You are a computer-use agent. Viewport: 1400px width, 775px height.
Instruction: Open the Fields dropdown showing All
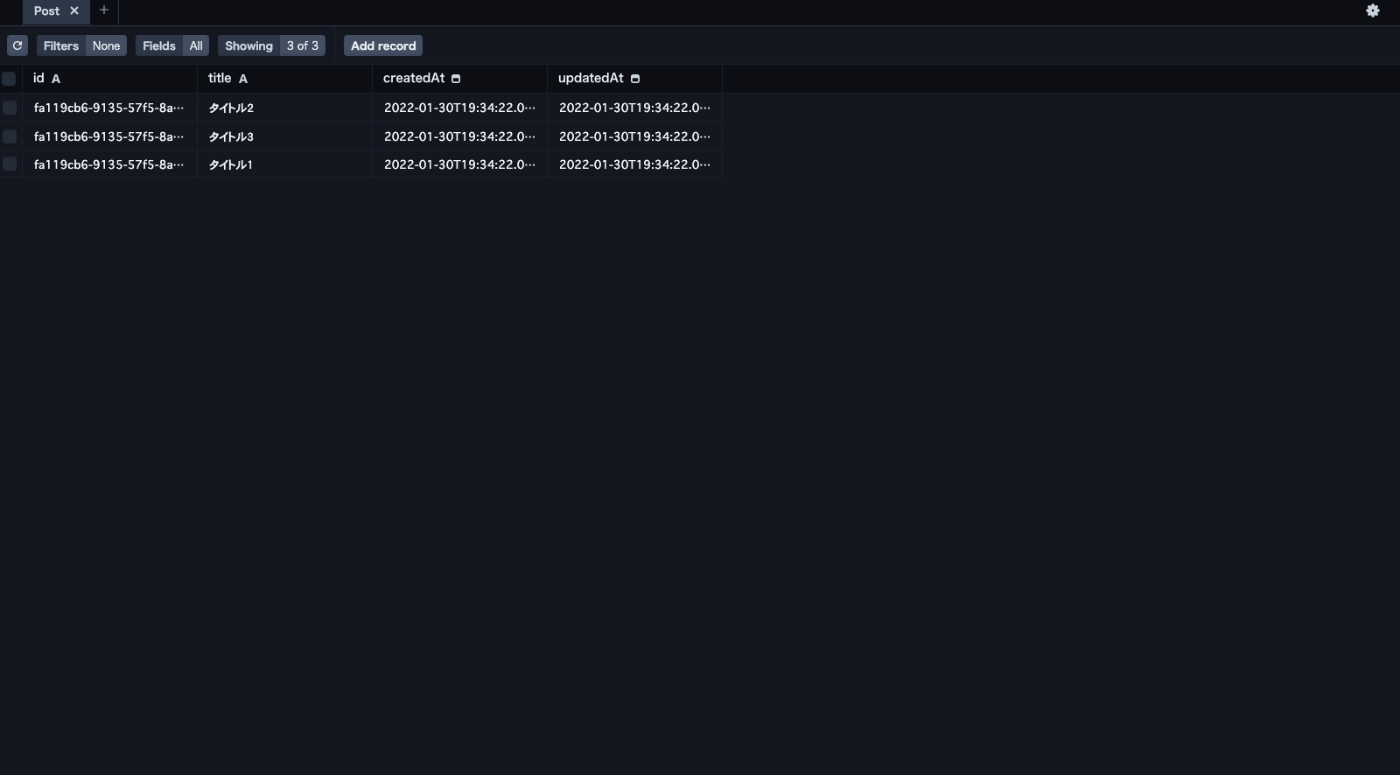tap(172, 46)
